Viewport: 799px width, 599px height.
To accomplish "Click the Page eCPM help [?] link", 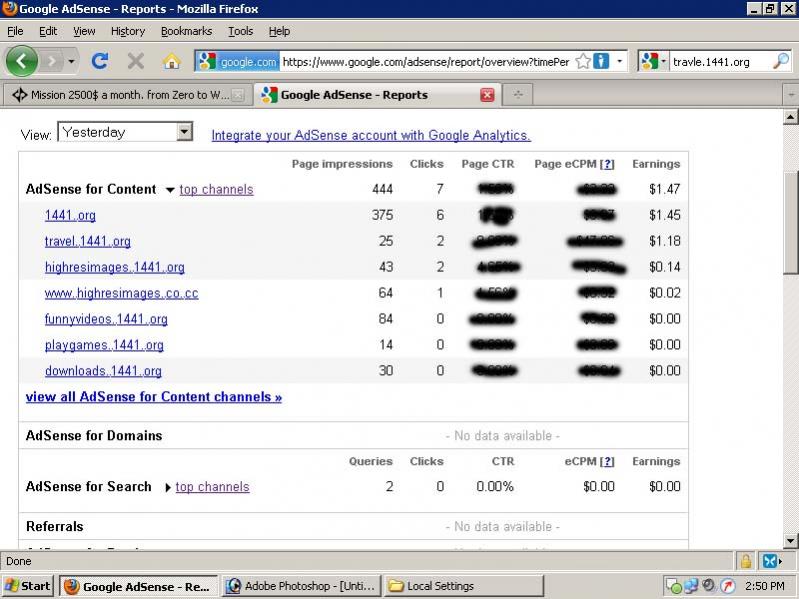I will 607,164.
